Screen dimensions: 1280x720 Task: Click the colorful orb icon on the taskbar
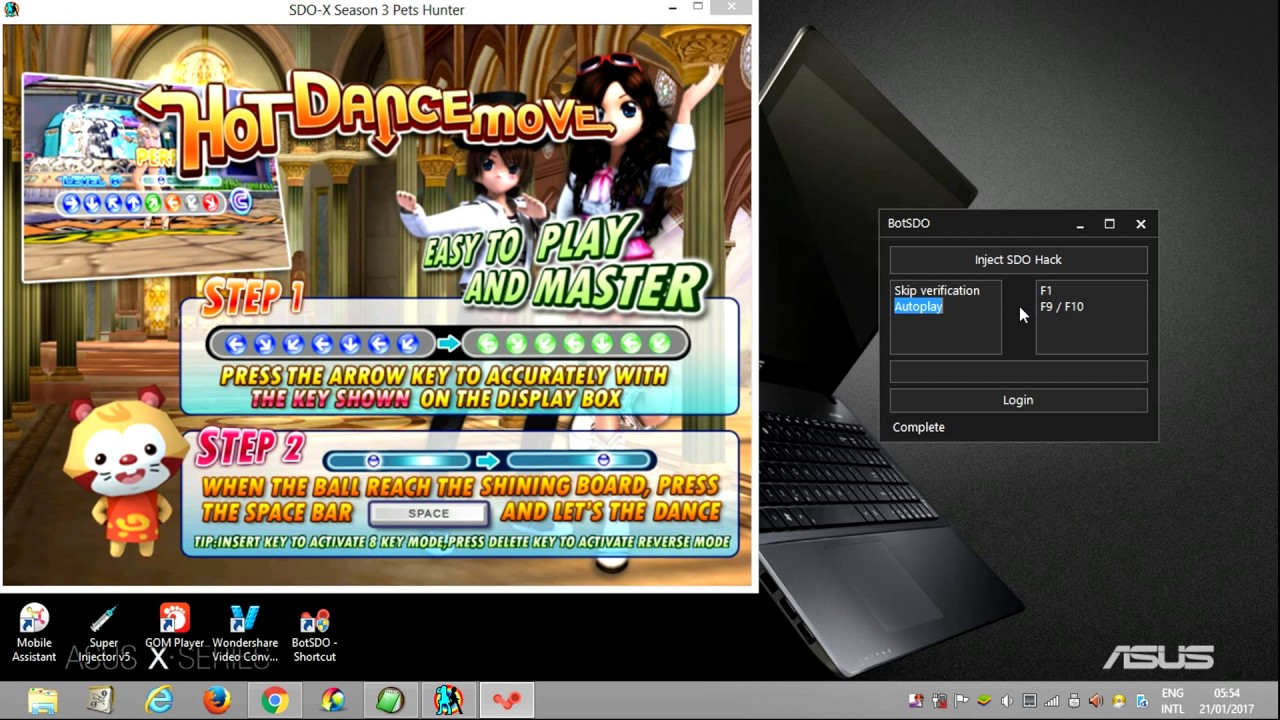(333, 701)
